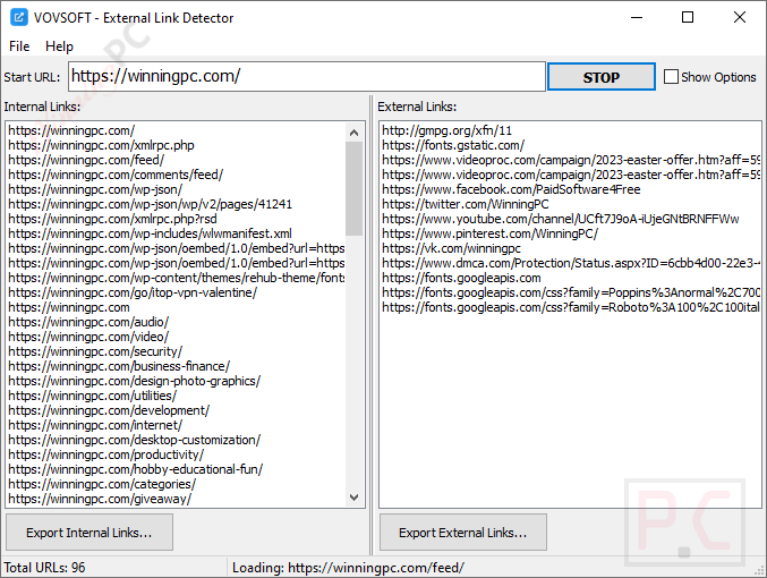The height and width of the screenshot is (578, 767).
Task: Click the Loading status bar text
Action: click(348, 567)
